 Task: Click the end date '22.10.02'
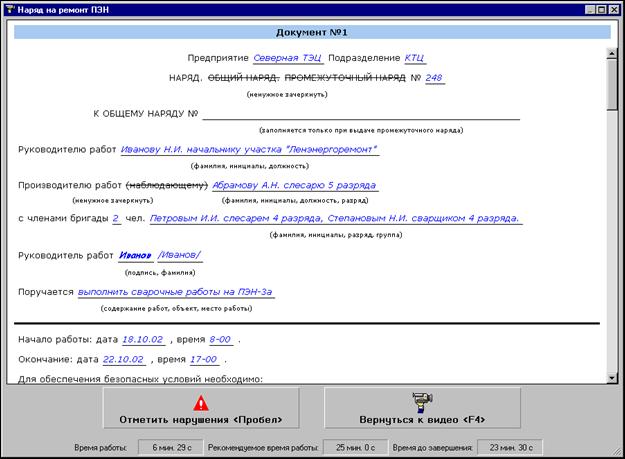pos(124,360)
